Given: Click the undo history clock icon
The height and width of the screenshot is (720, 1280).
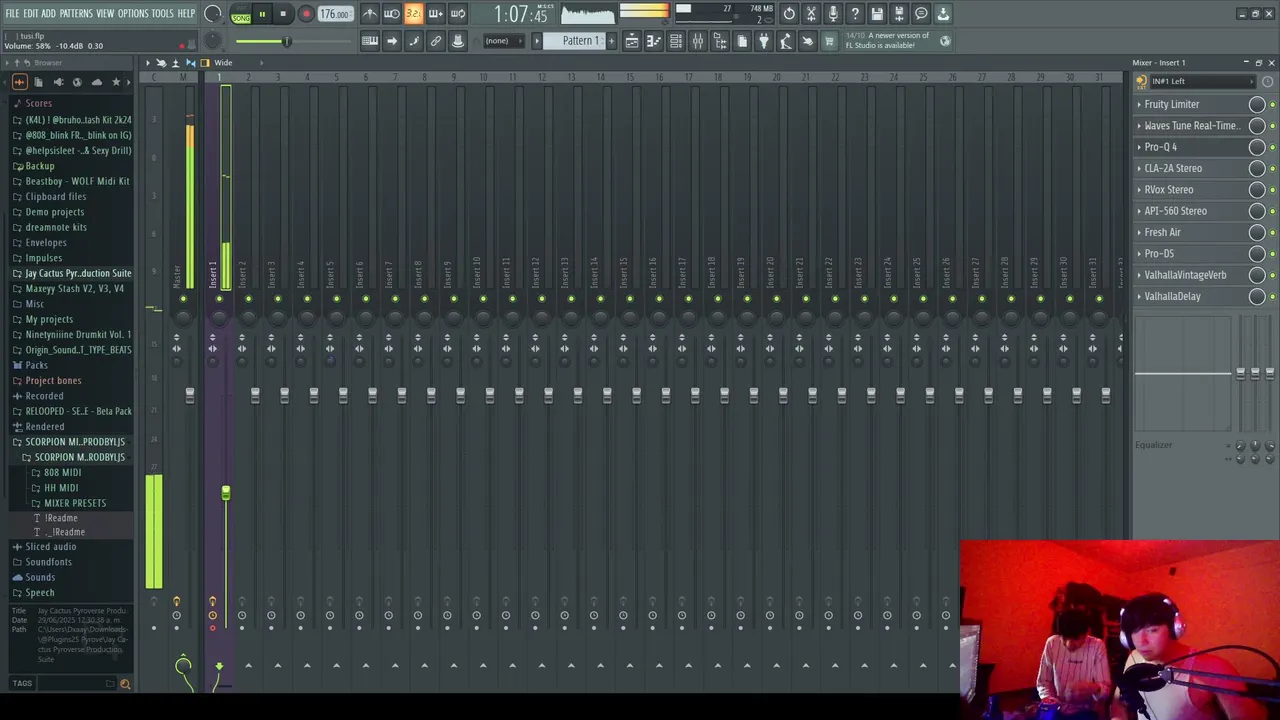Looking at the screenshot, I should point(789,14).
